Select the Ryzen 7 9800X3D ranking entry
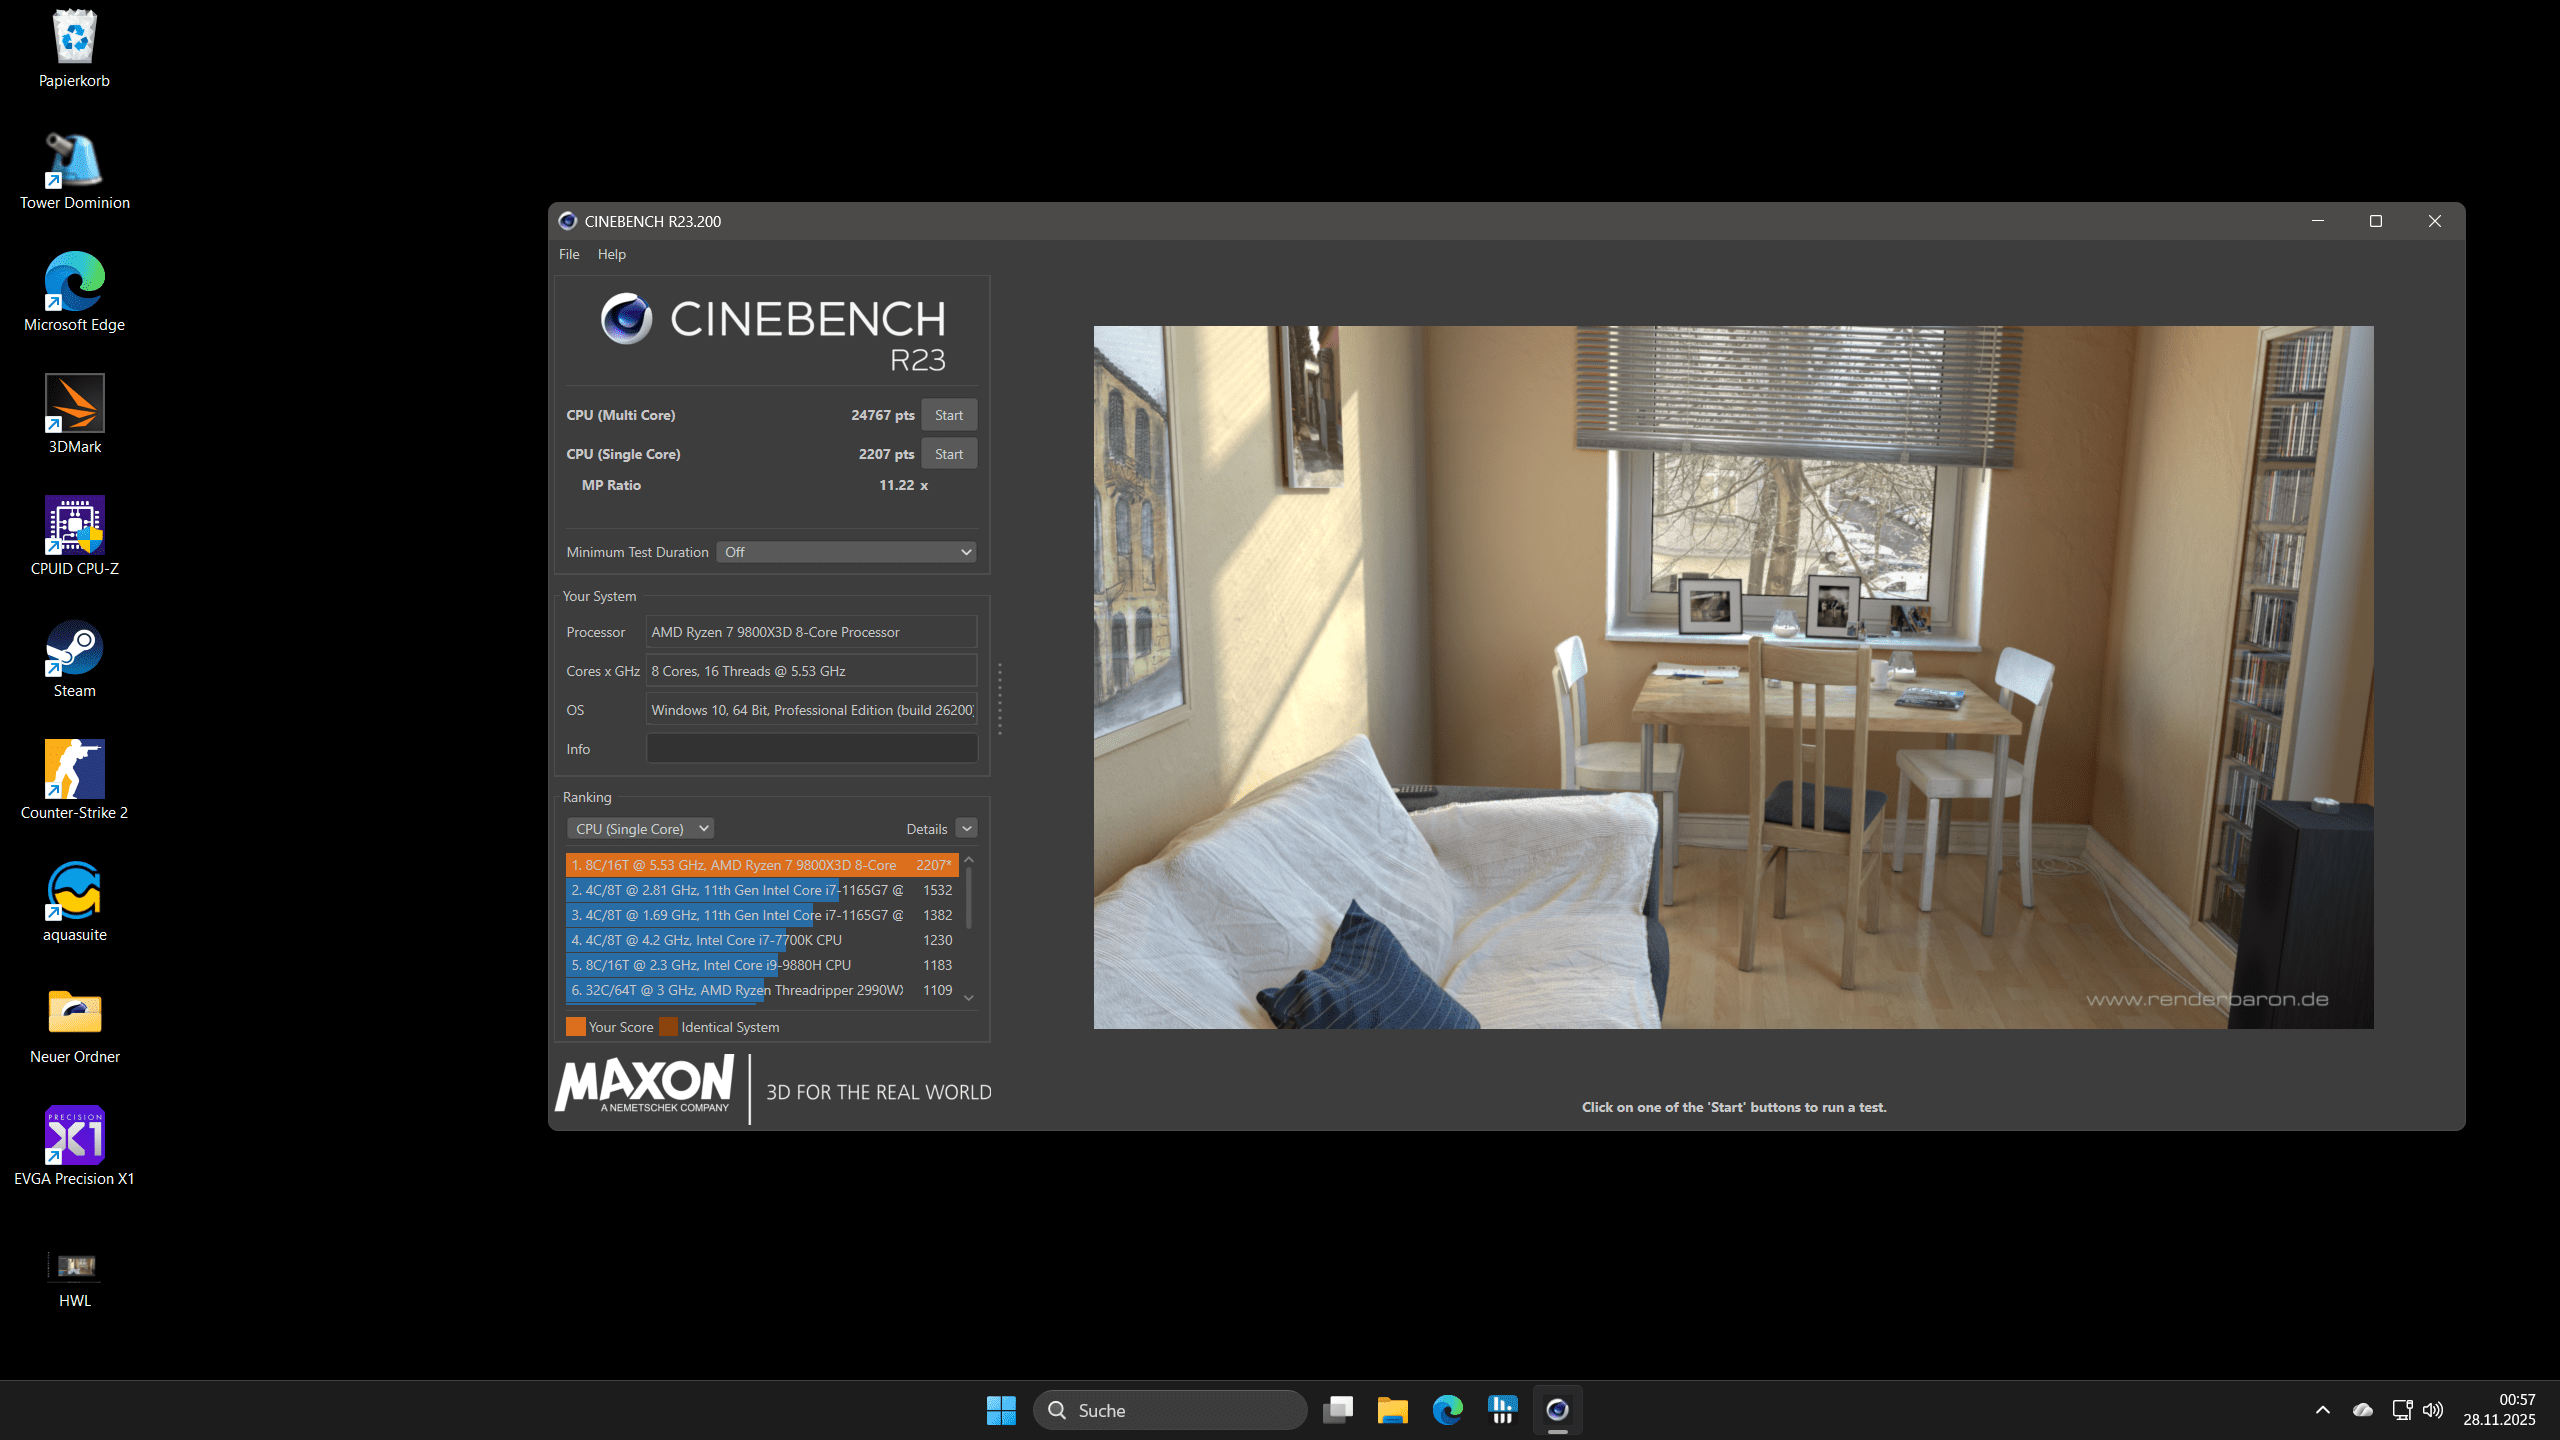 (x=760, y=865)
